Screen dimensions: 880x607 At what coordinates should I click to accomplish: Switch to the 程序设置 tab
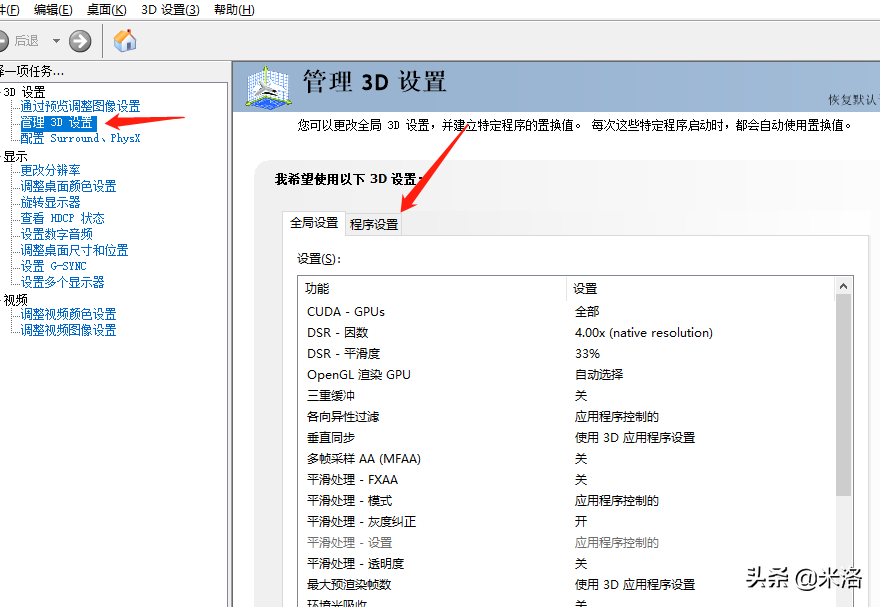click(374, 224)
